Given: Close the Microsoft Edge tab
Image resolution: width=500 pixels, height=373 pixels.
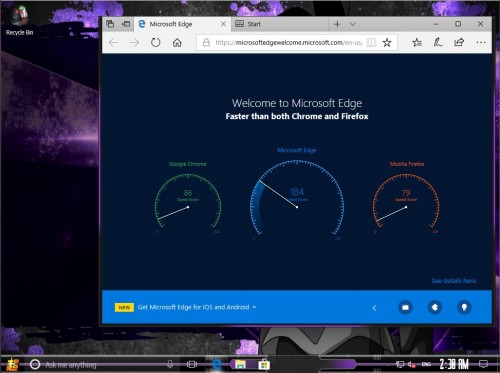Looking at the screenshot, I should [x=223, y=24].
